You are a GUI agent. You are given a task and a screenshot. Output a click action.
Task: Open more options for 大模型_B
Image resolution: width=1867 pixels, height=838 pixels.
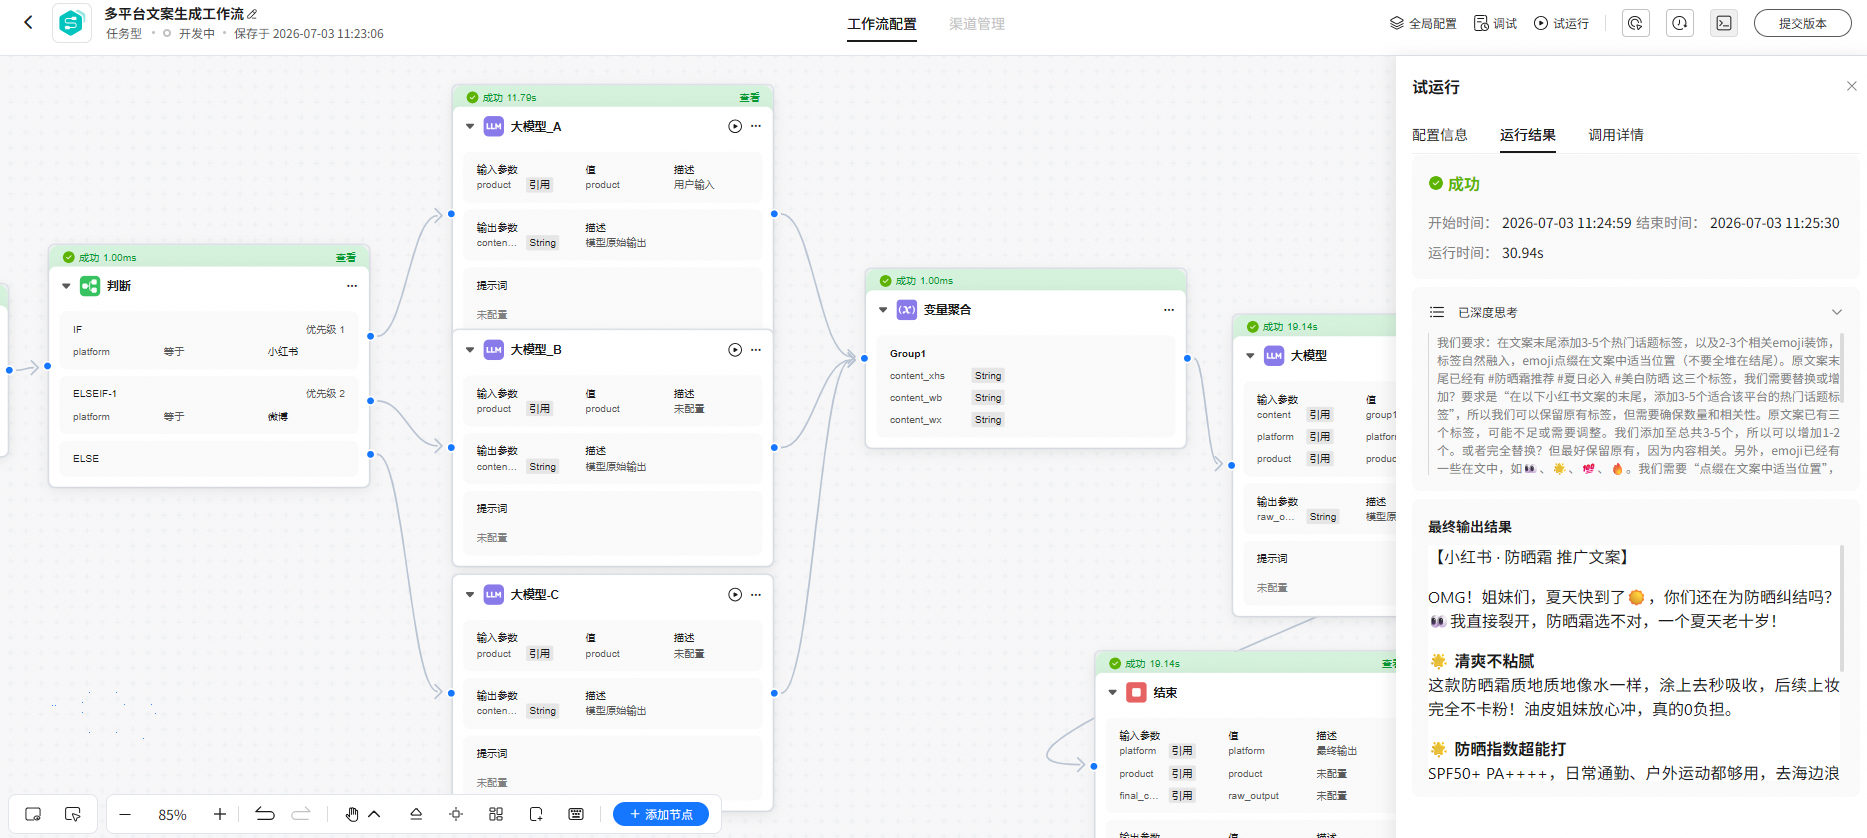pos(756,350)
